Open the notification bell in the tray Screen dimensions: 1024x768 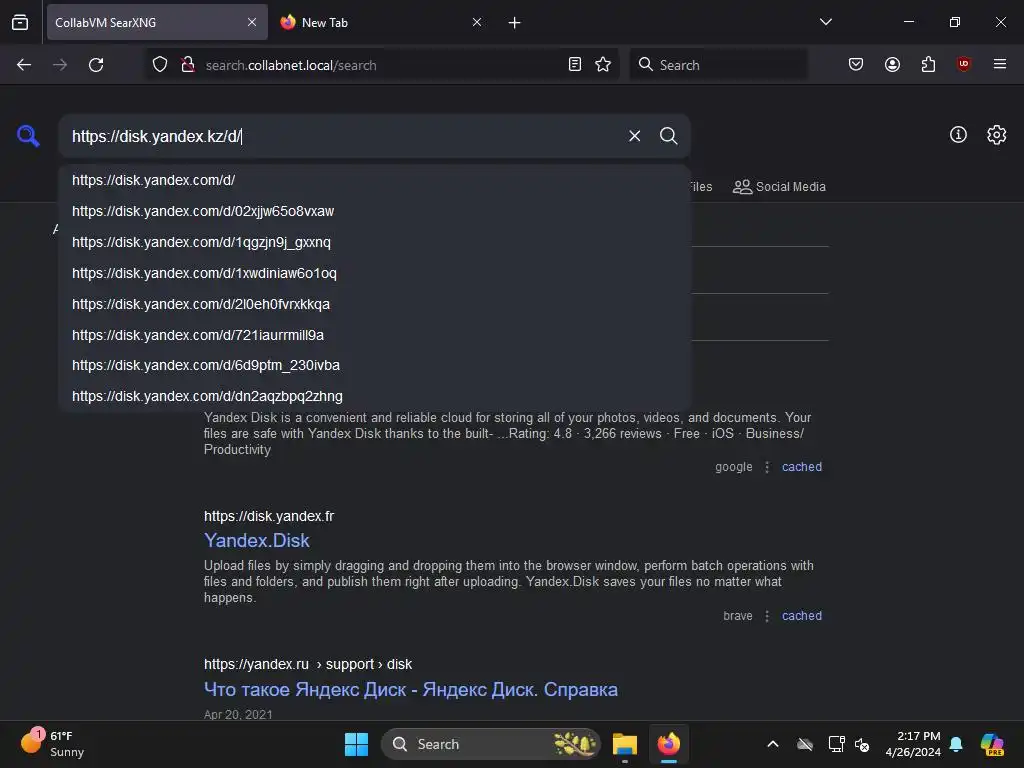pyautogui.click(x=956, y=744)
